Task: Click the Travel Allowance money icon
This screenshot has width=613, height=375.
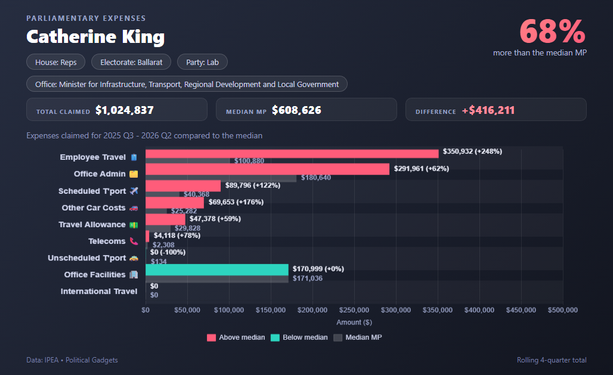Action: 134,225
